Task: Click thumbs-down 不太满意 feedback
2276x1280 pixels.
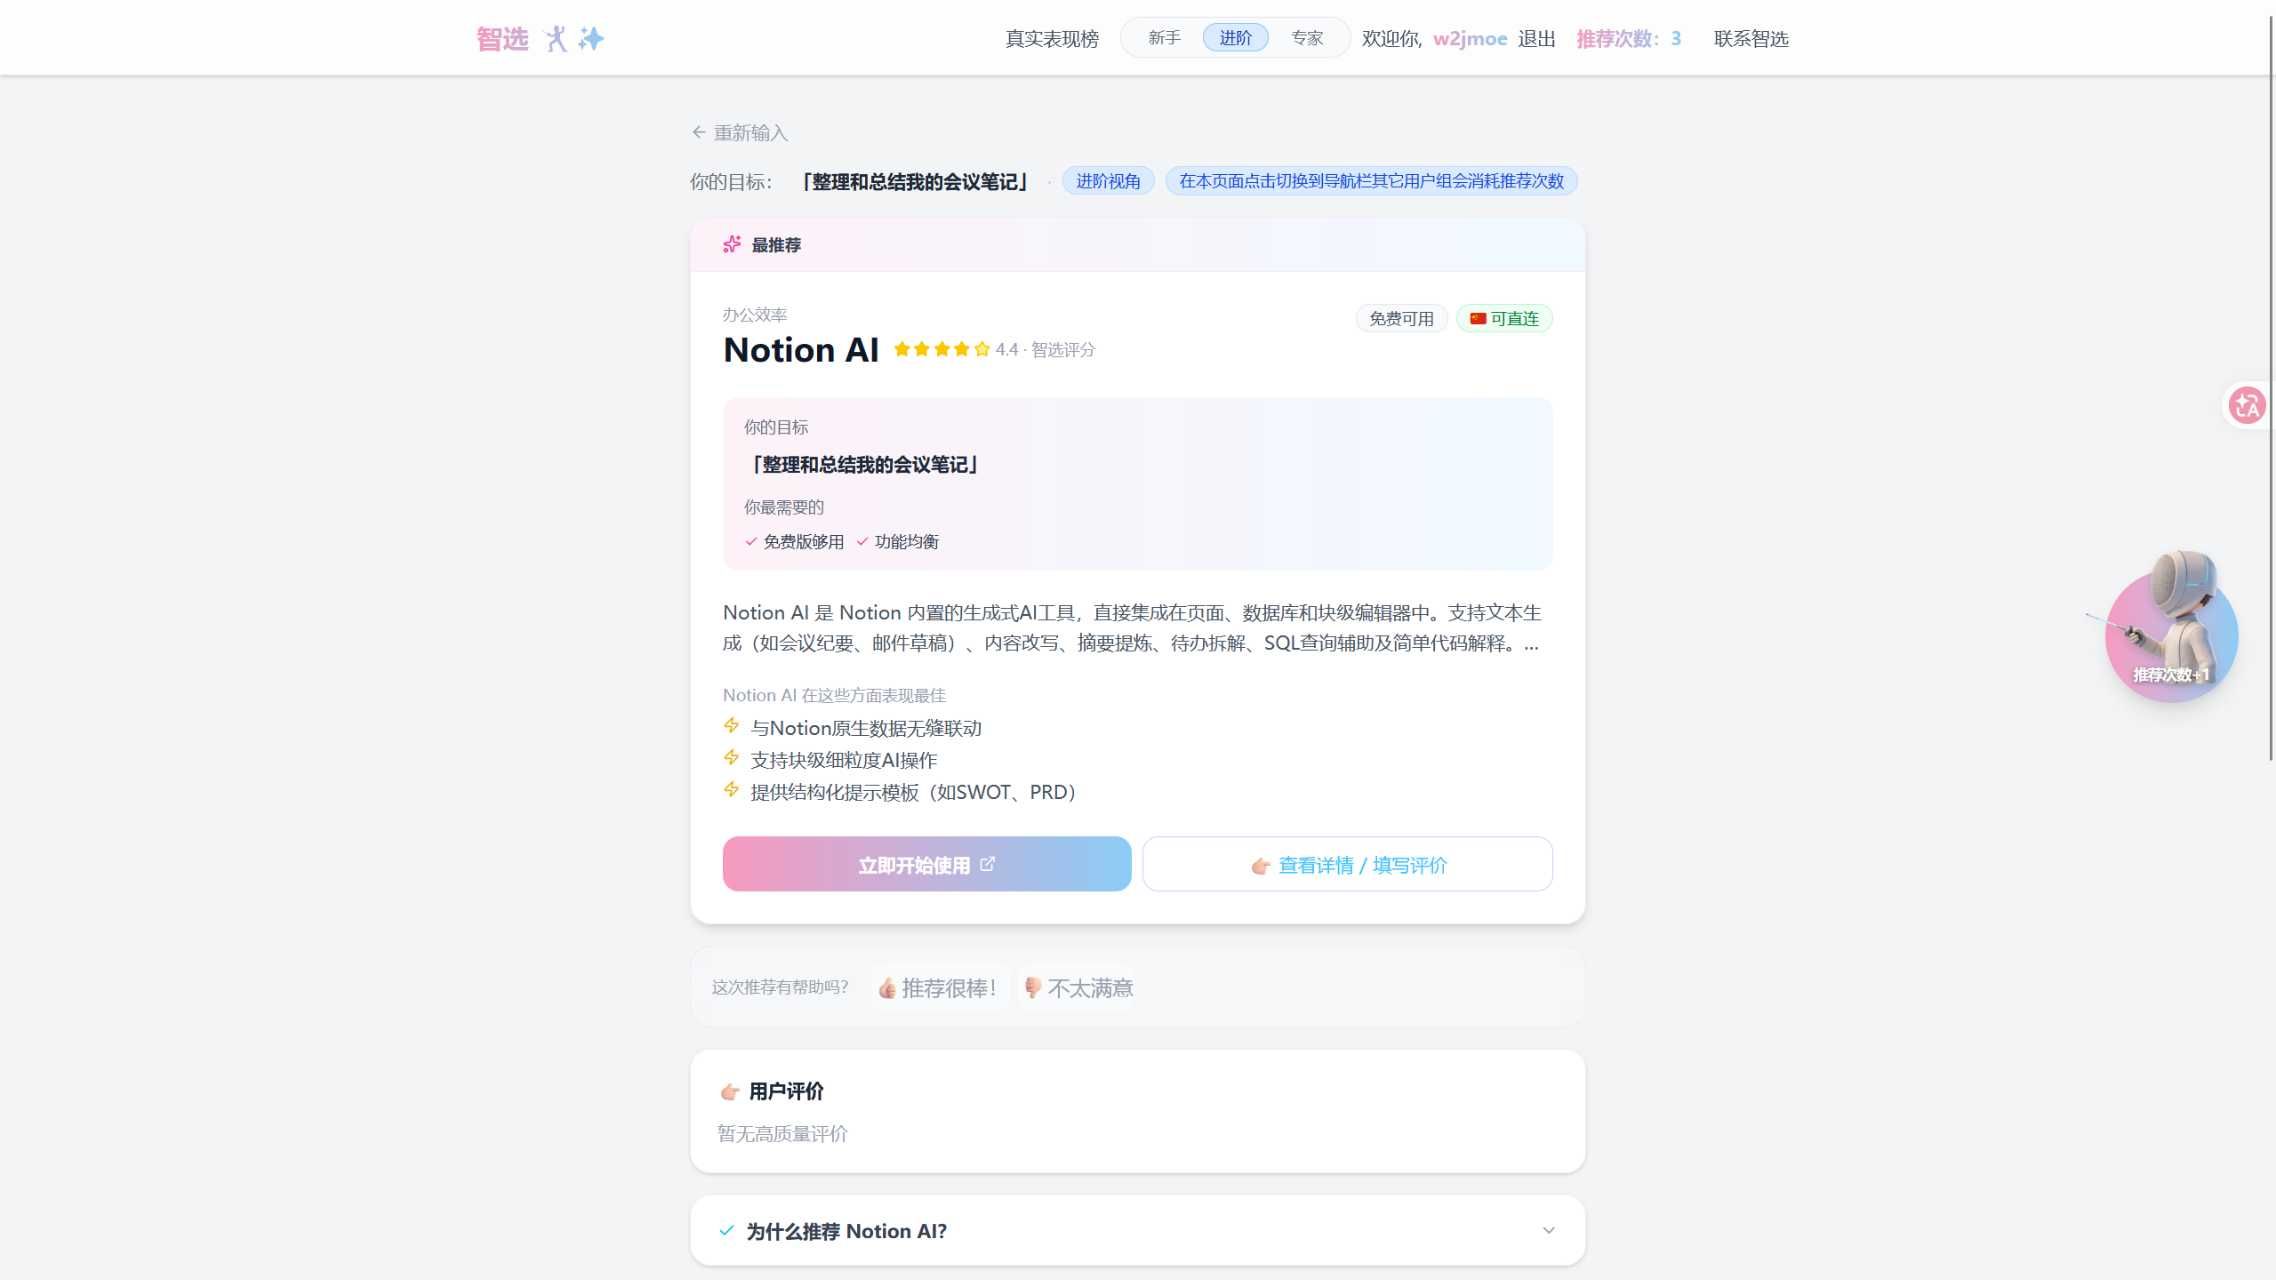Action: [1078, 988]
